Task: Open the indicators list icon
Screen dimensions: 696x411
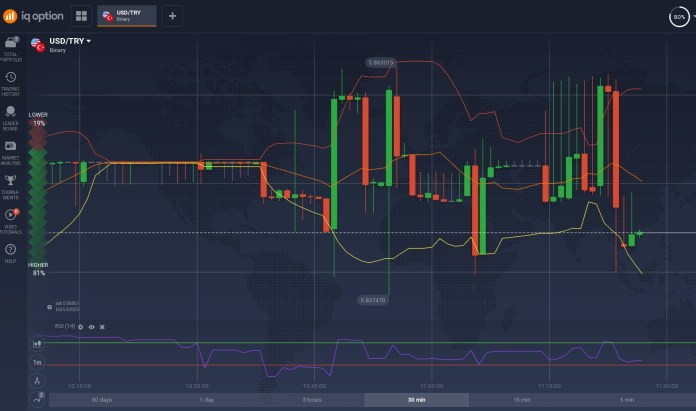Action: (x=37, y=399)
